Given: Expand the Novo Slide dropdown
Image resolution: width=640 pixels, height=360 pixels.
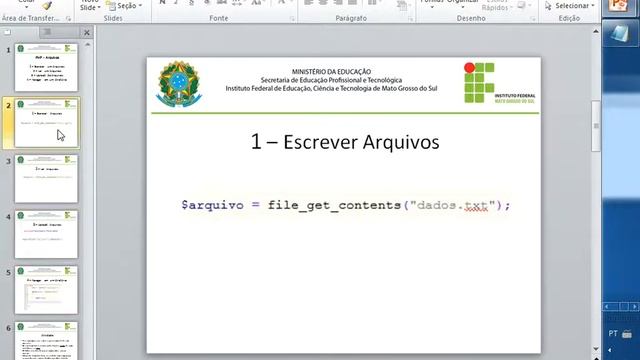Looking at the screenshot, I should click(99, 8).
